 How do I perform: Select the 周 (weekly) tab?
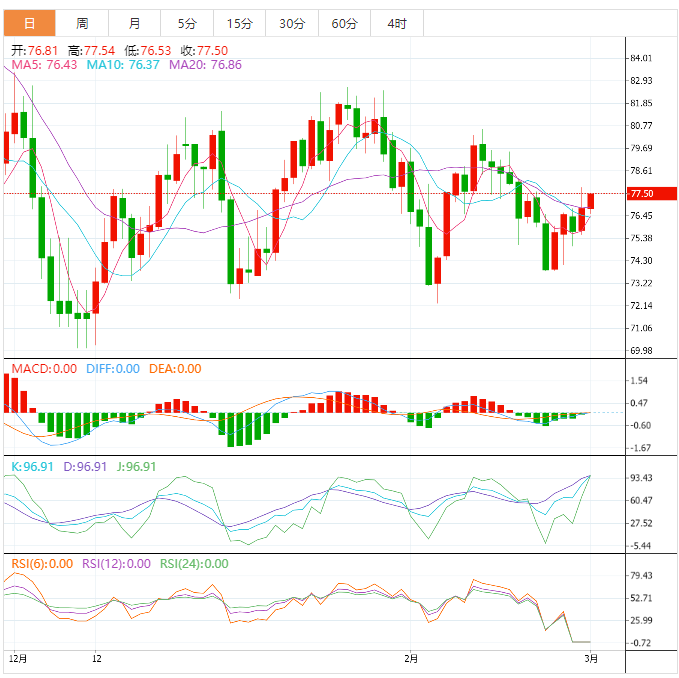(82, 23)
